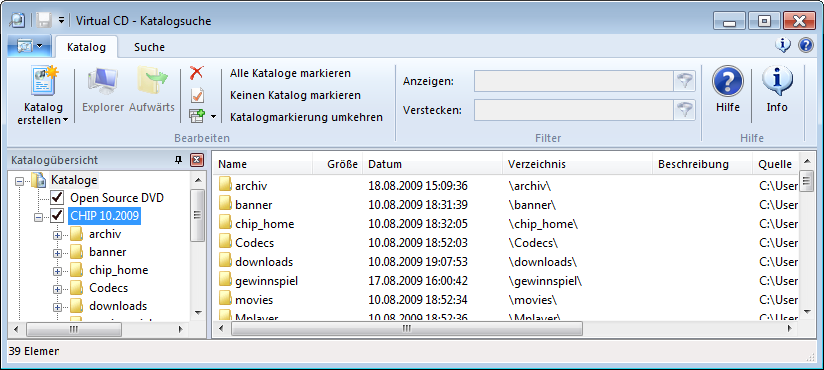Click the Virtual CD application icon in the title bar
824x370 pixels.
click(x=18, y=20)
